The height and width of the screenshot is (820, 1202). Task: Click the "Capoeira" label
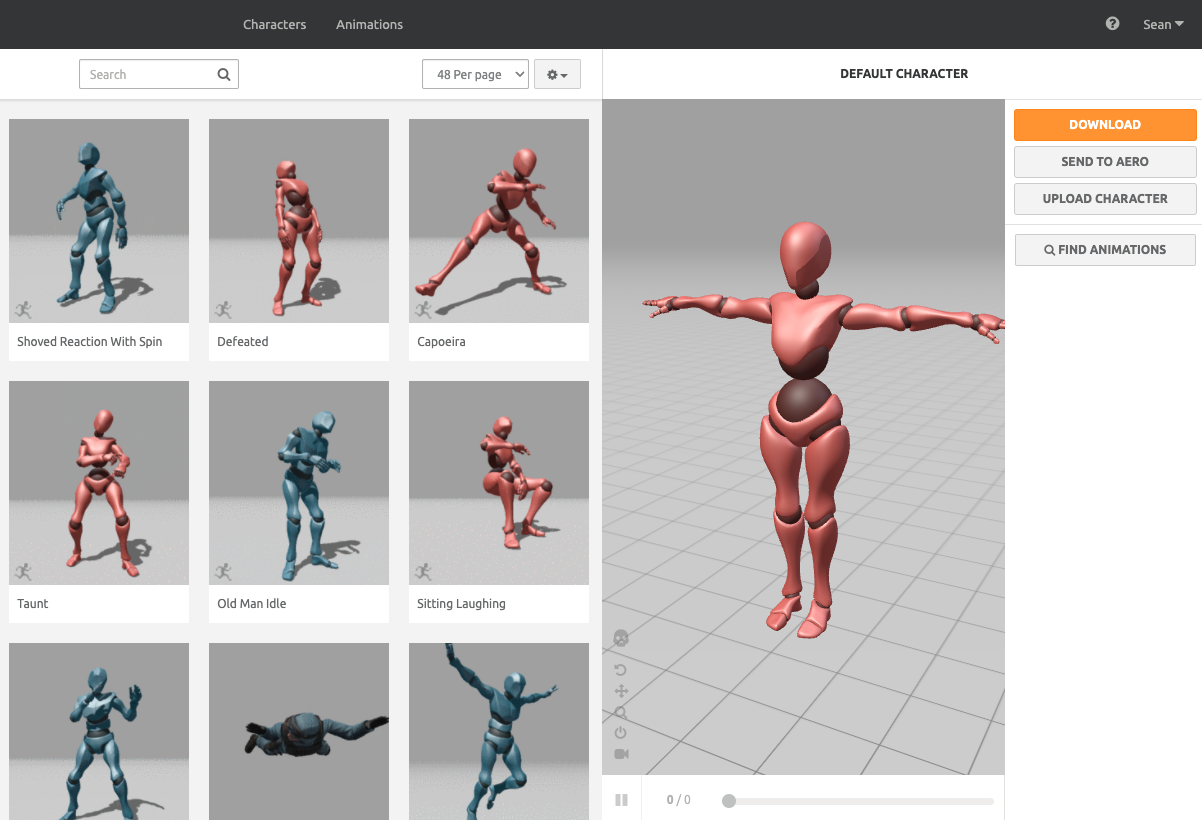(441, 342)
